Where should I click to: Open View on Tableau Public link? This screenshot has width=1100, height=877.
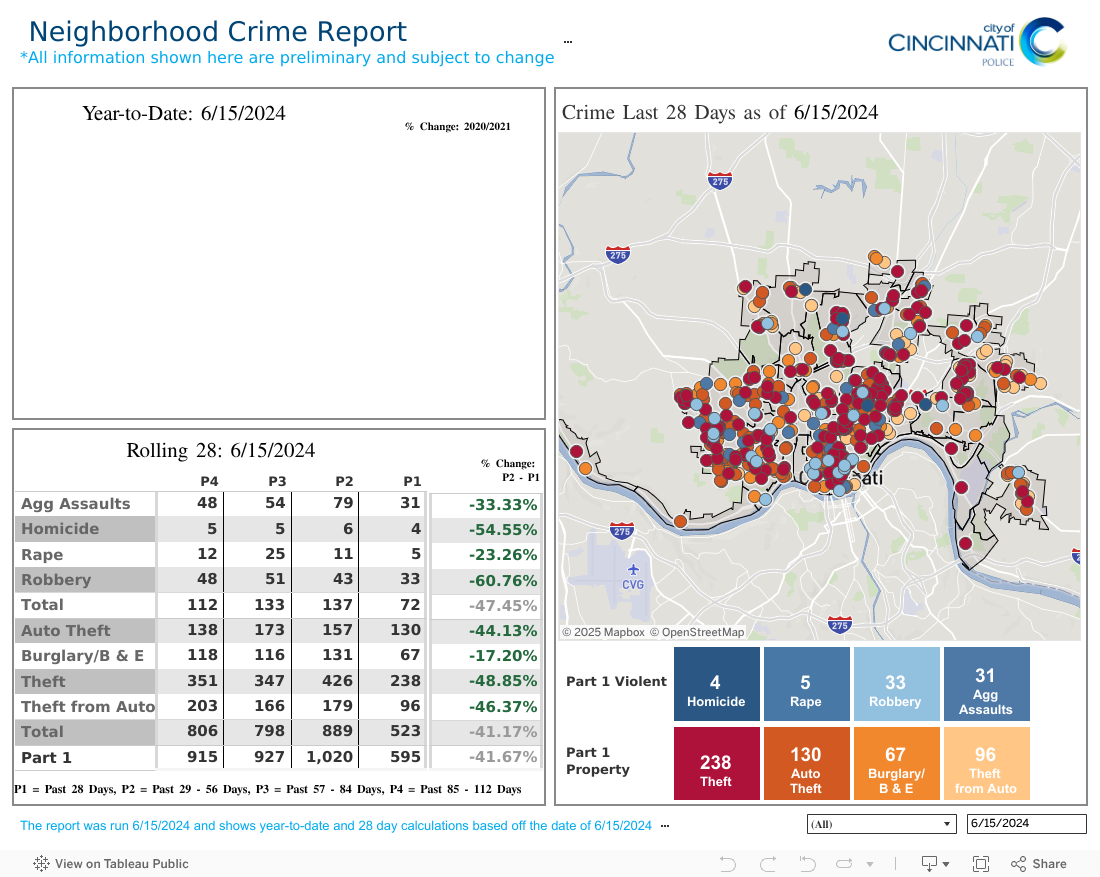[x=121, y=864]
